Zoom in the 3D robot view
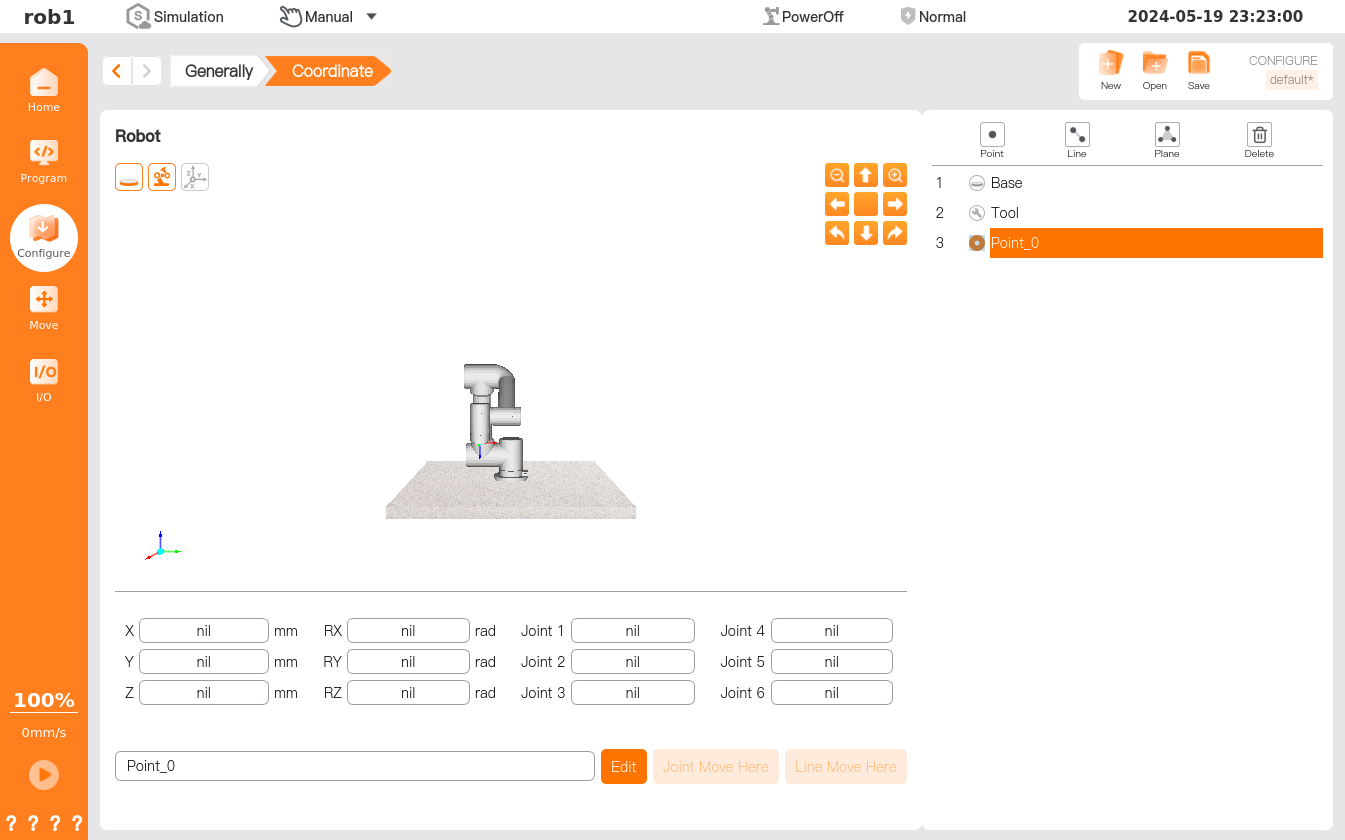This screenshot has width=1345, height=840. pos(895,175)
